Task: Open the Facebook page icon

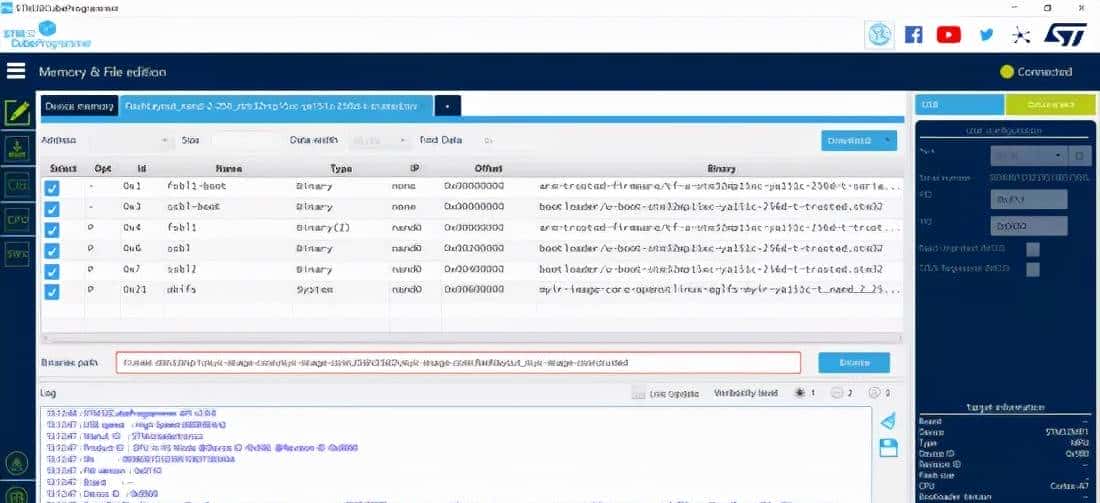Action: point(913,34)
